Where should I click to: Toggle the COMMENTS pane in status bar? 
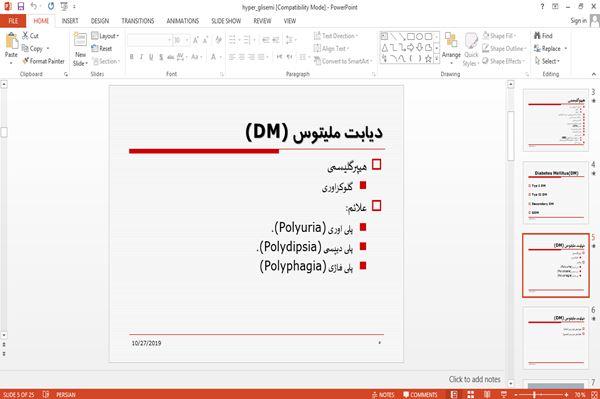tap(420, 394)
